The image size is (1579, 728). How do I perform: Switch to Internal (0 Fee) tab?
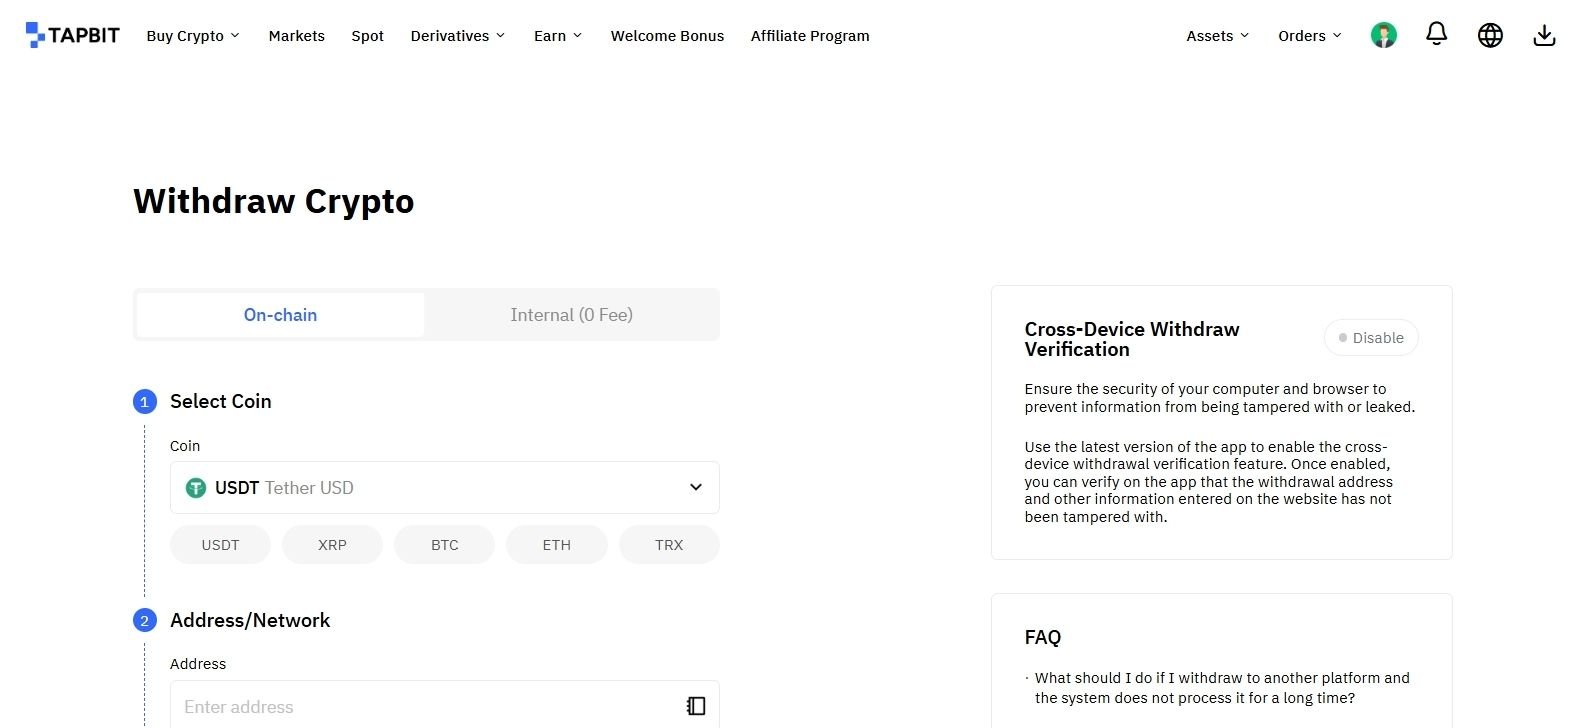[571, 315]
